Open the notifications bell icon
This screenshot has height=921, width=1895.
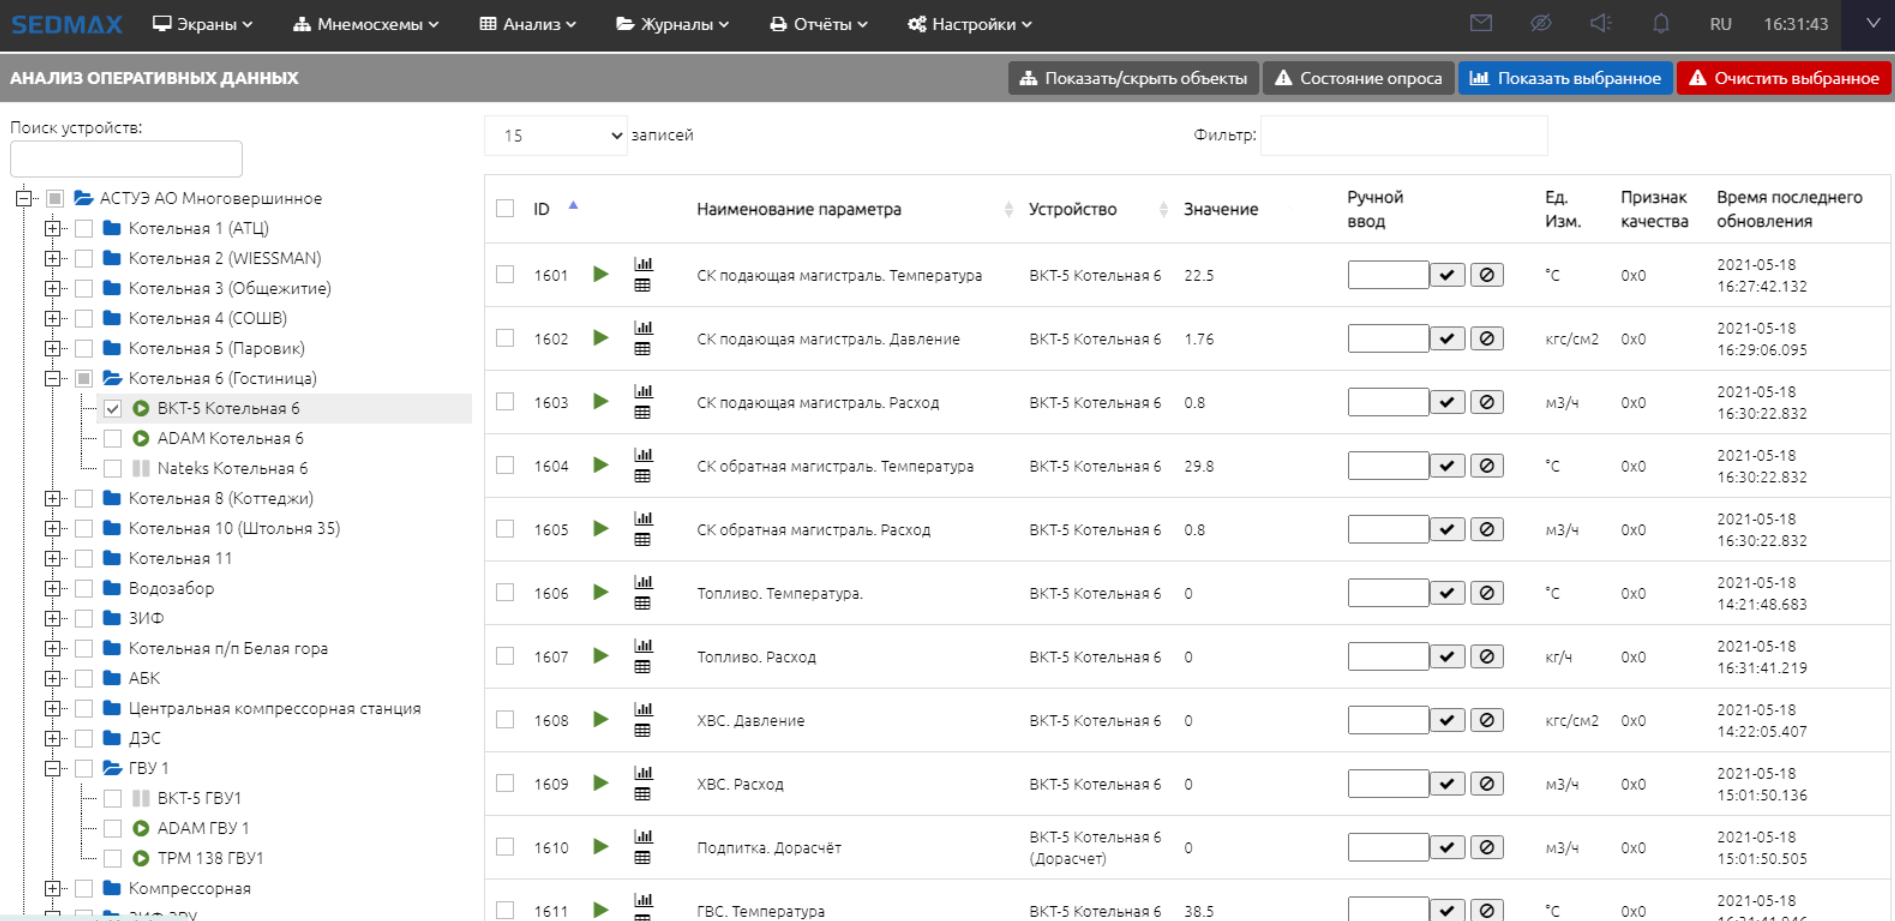pos(1660,23)
